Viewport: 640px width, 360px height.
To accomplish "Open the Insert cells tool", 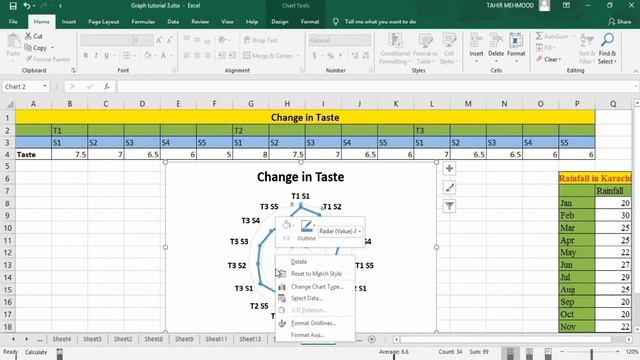I will pos(476,48).
